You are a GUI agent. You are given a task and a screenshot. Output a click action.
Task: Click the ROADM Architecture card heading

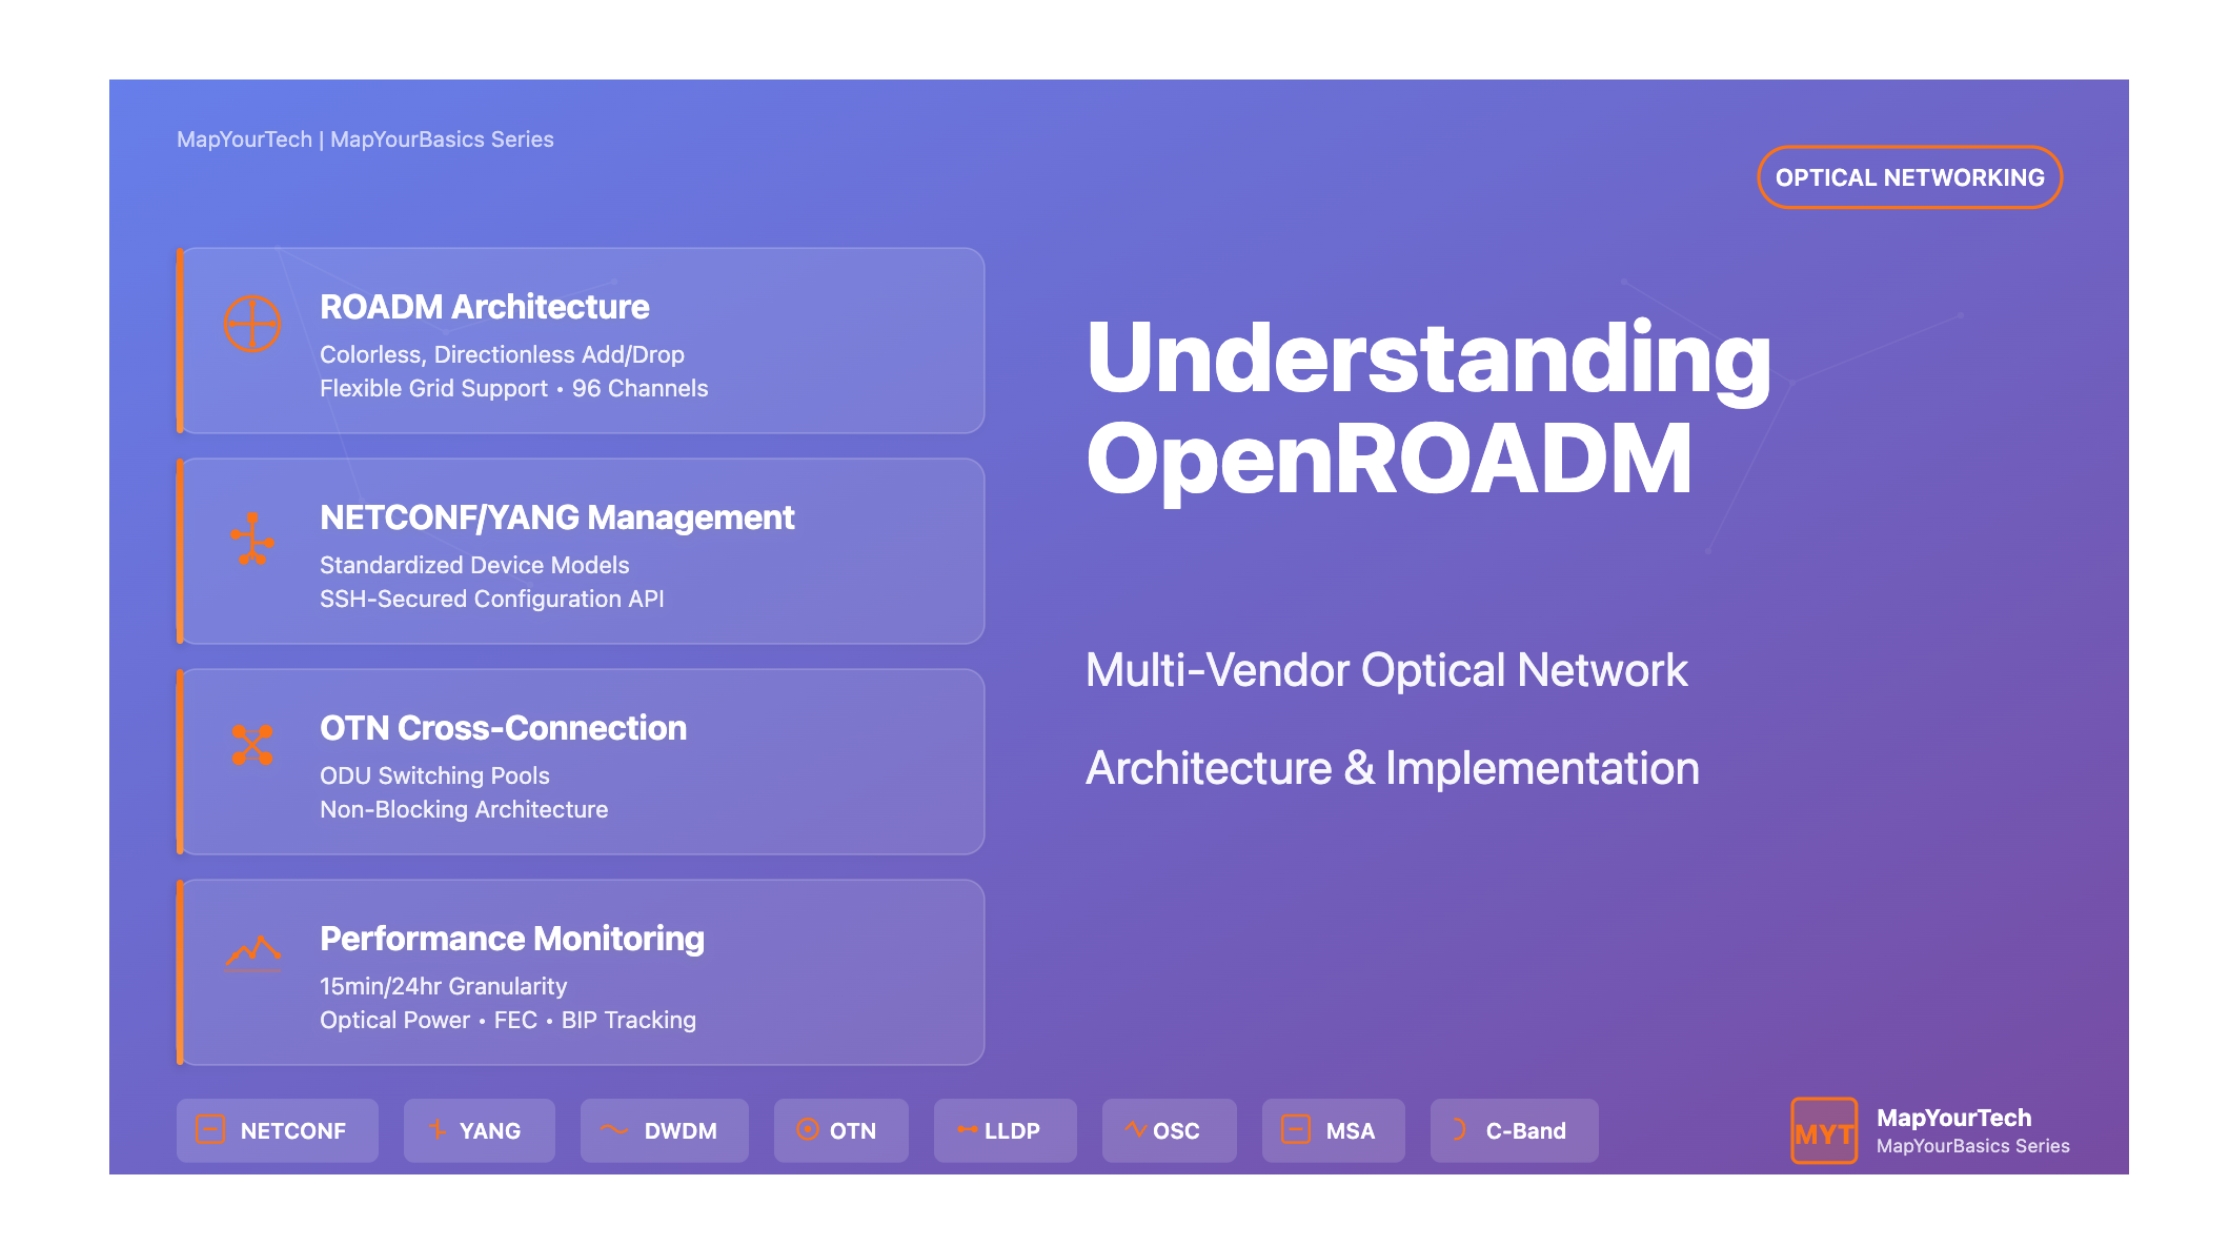click(x=484, y=307)
